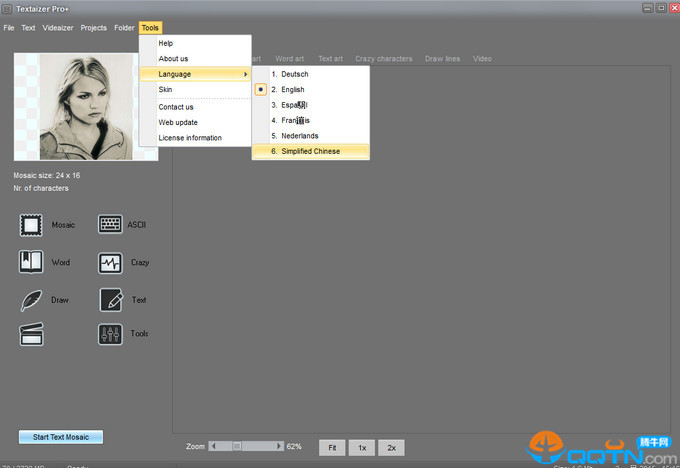The width and height of the screenshot is (680, 468).
Task: Choose the Draw feather icon
Action: (x=31, y=300)
